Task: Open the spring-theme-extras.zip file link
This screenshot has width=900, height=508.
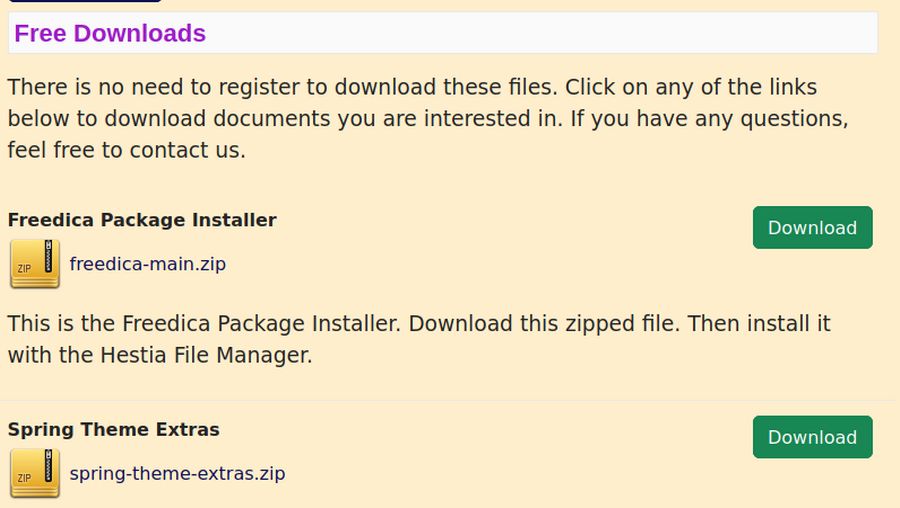Action: pyautogui.click(x=177, y=474)
